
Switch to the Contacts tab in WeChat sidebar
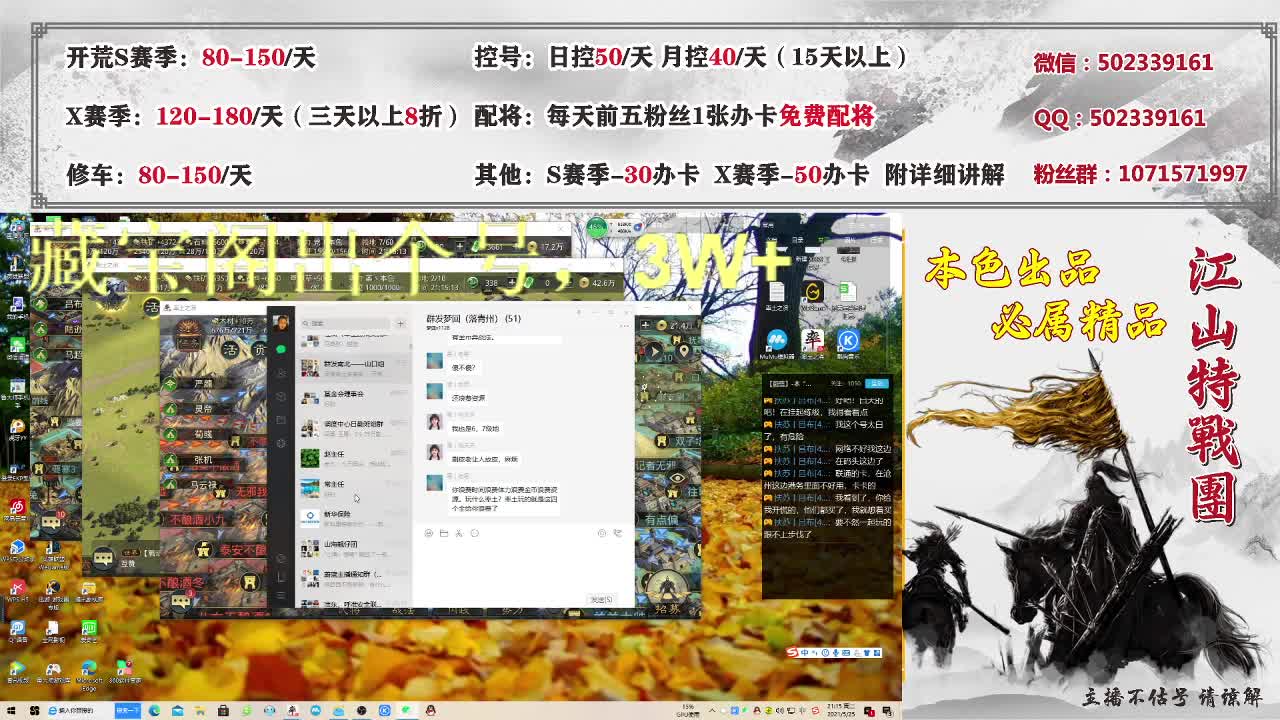click(281, 375)
